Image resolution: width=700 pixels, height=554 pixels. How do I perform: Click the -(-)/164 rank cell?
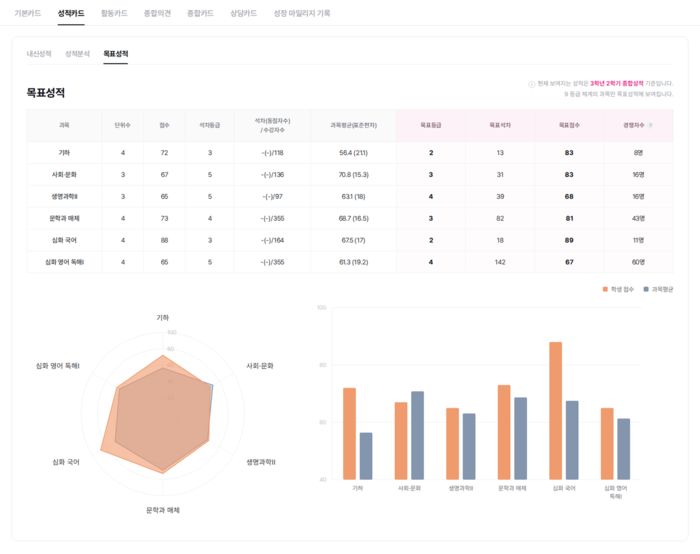(272, 240)
